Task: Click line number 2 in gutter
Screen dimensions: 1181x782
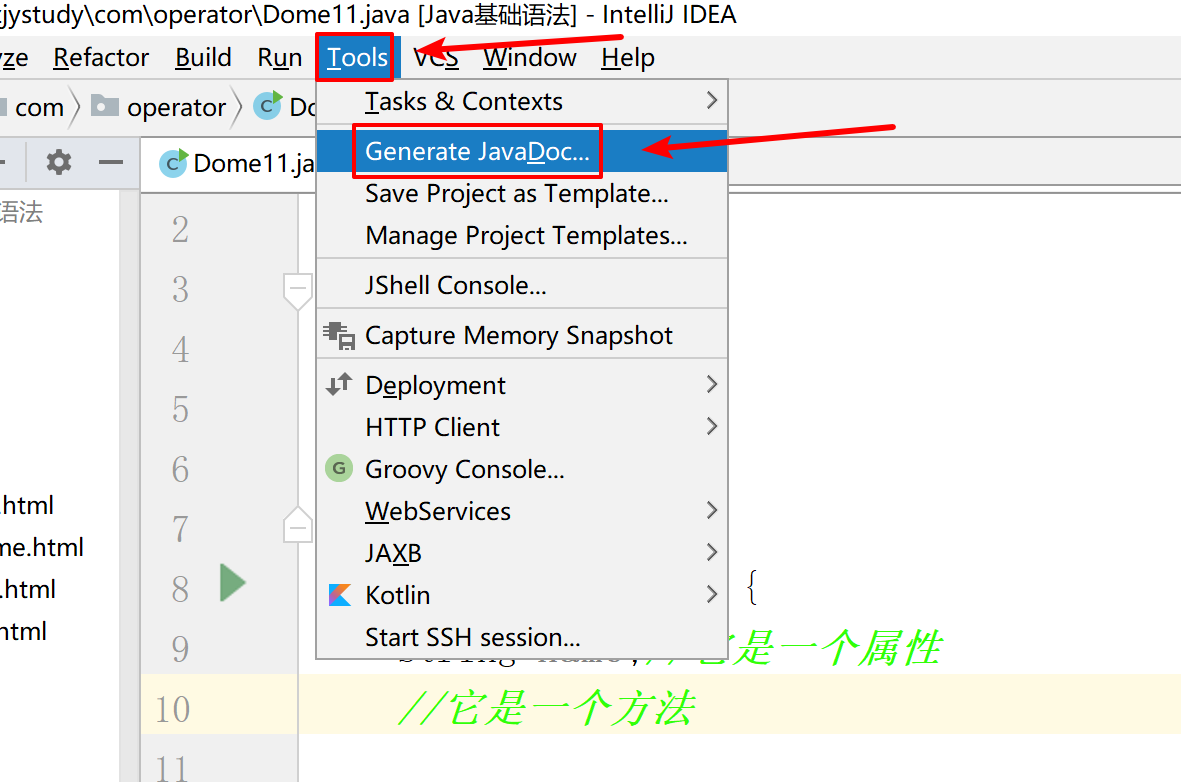Action: [x=180, y=229]
